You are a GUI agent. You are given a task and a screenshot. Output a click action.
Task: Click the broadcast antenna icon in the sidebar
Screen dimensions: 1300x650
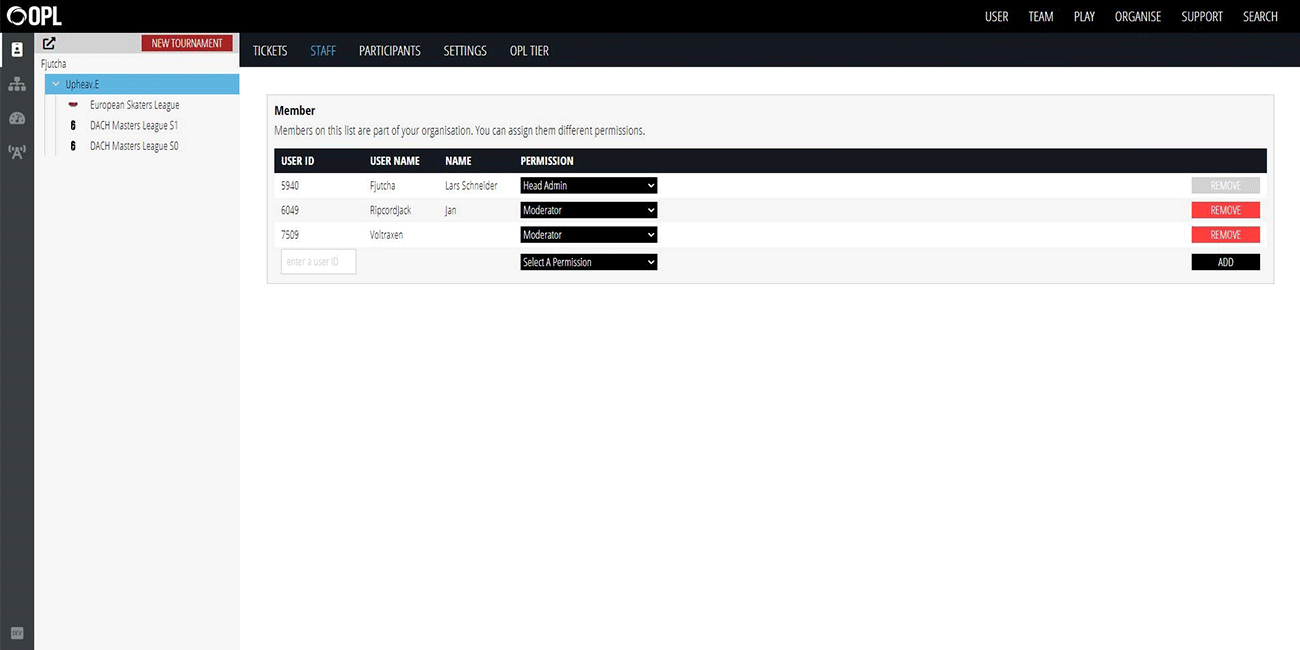point(17,152)
